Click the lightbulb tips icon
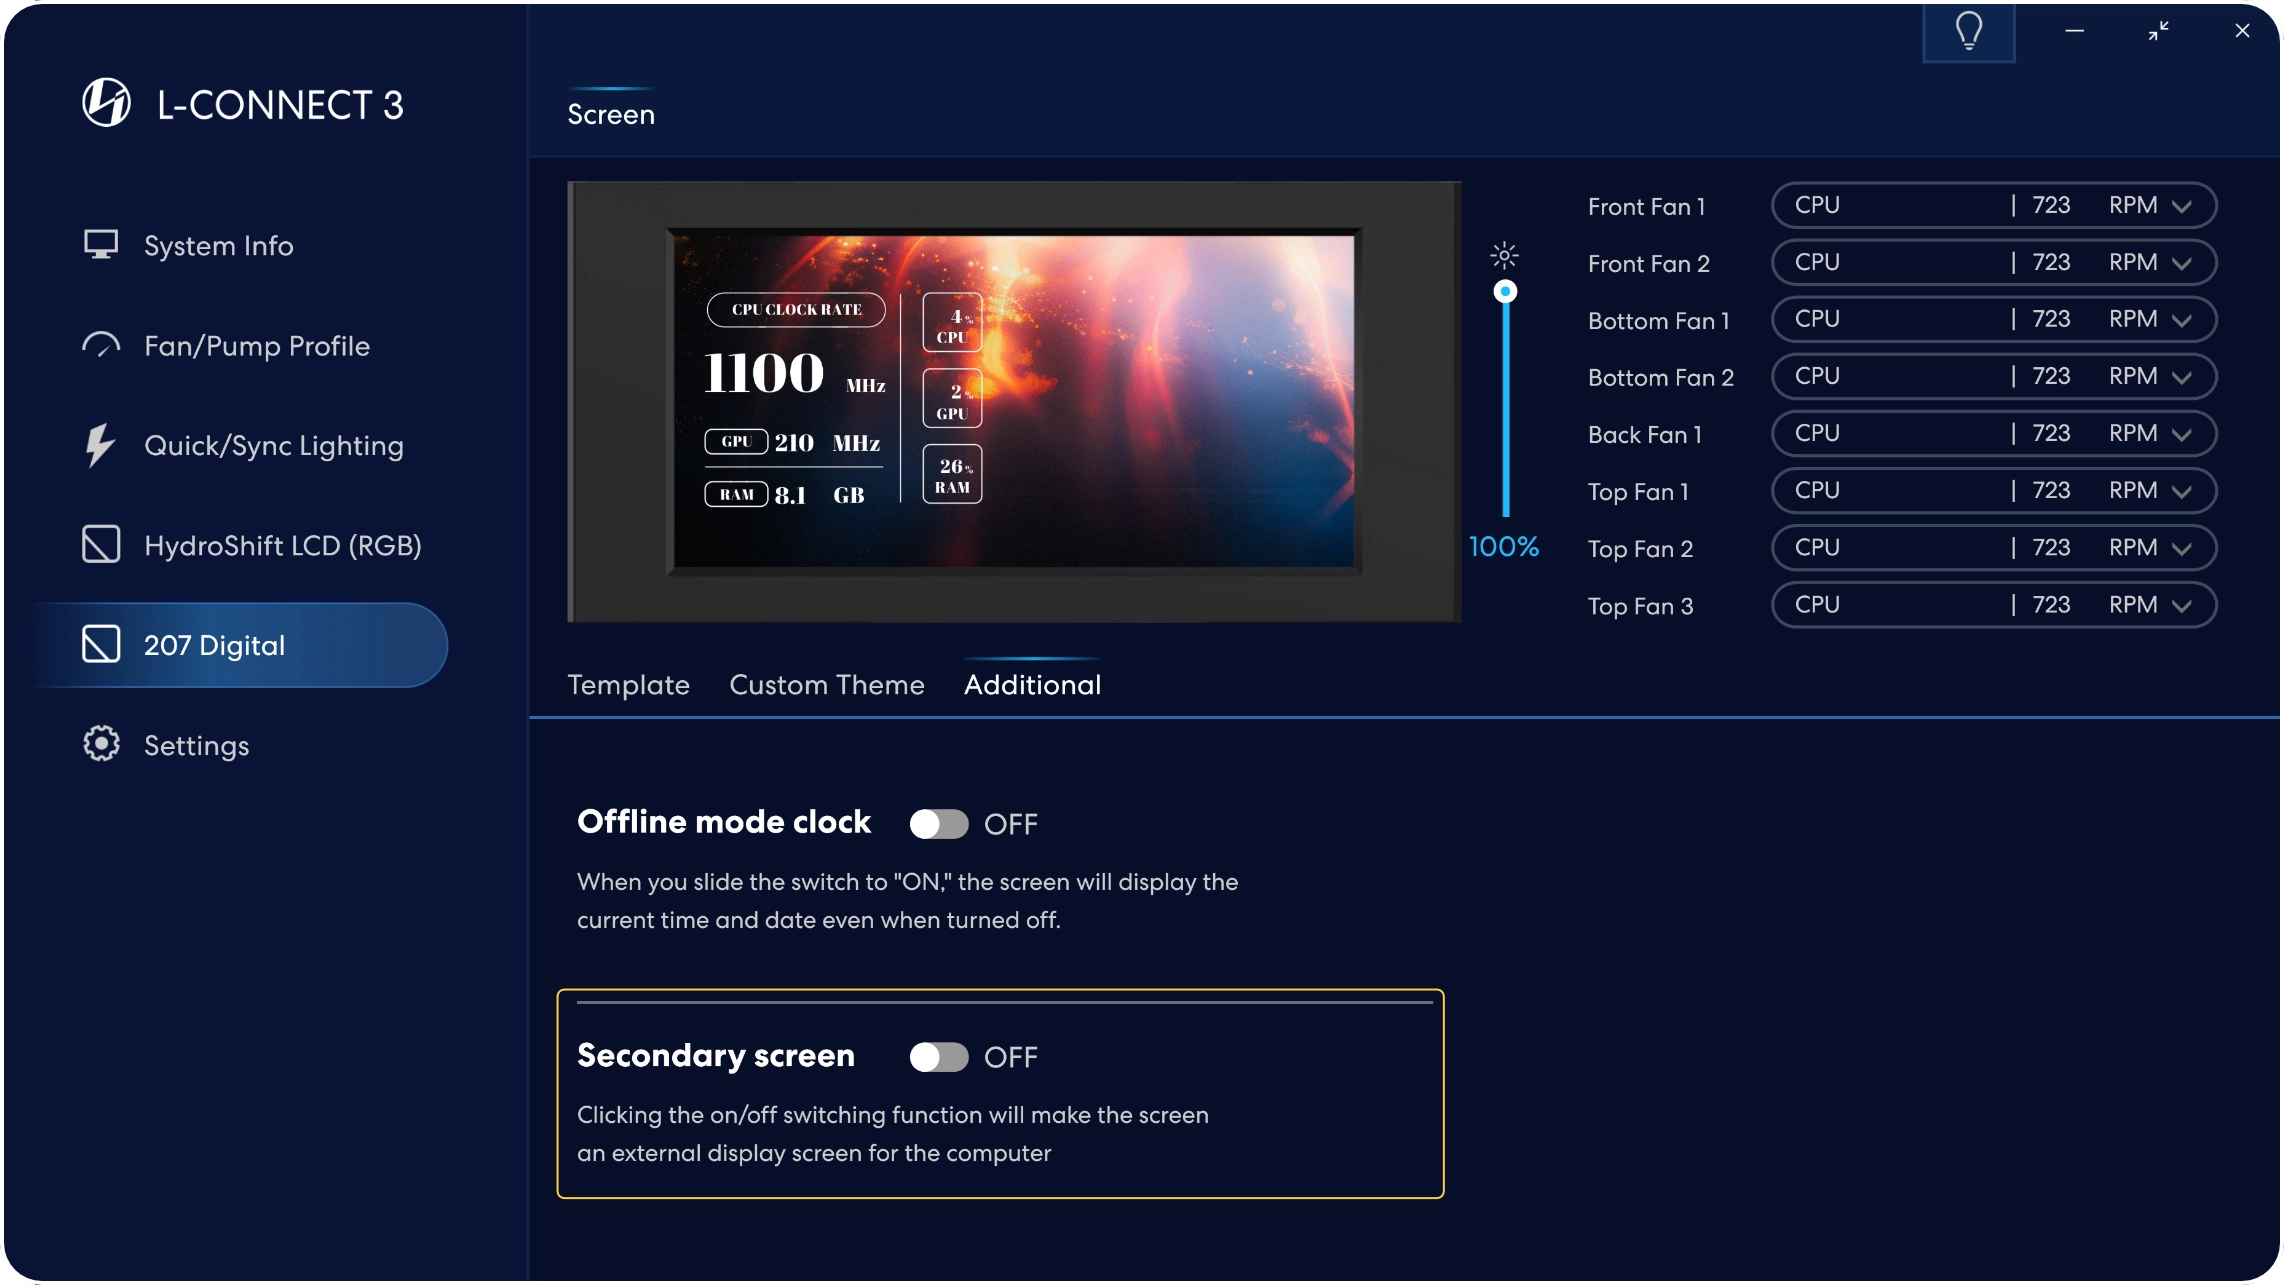Screen dimensions: 2284x1285 point(1968,31)
